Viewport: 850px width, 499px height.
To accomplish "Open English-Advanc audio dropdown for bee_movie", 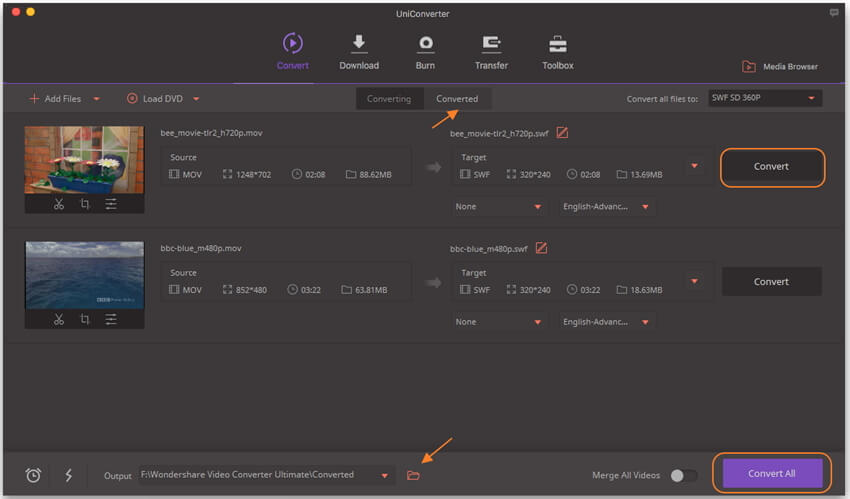I will [606, 206].
